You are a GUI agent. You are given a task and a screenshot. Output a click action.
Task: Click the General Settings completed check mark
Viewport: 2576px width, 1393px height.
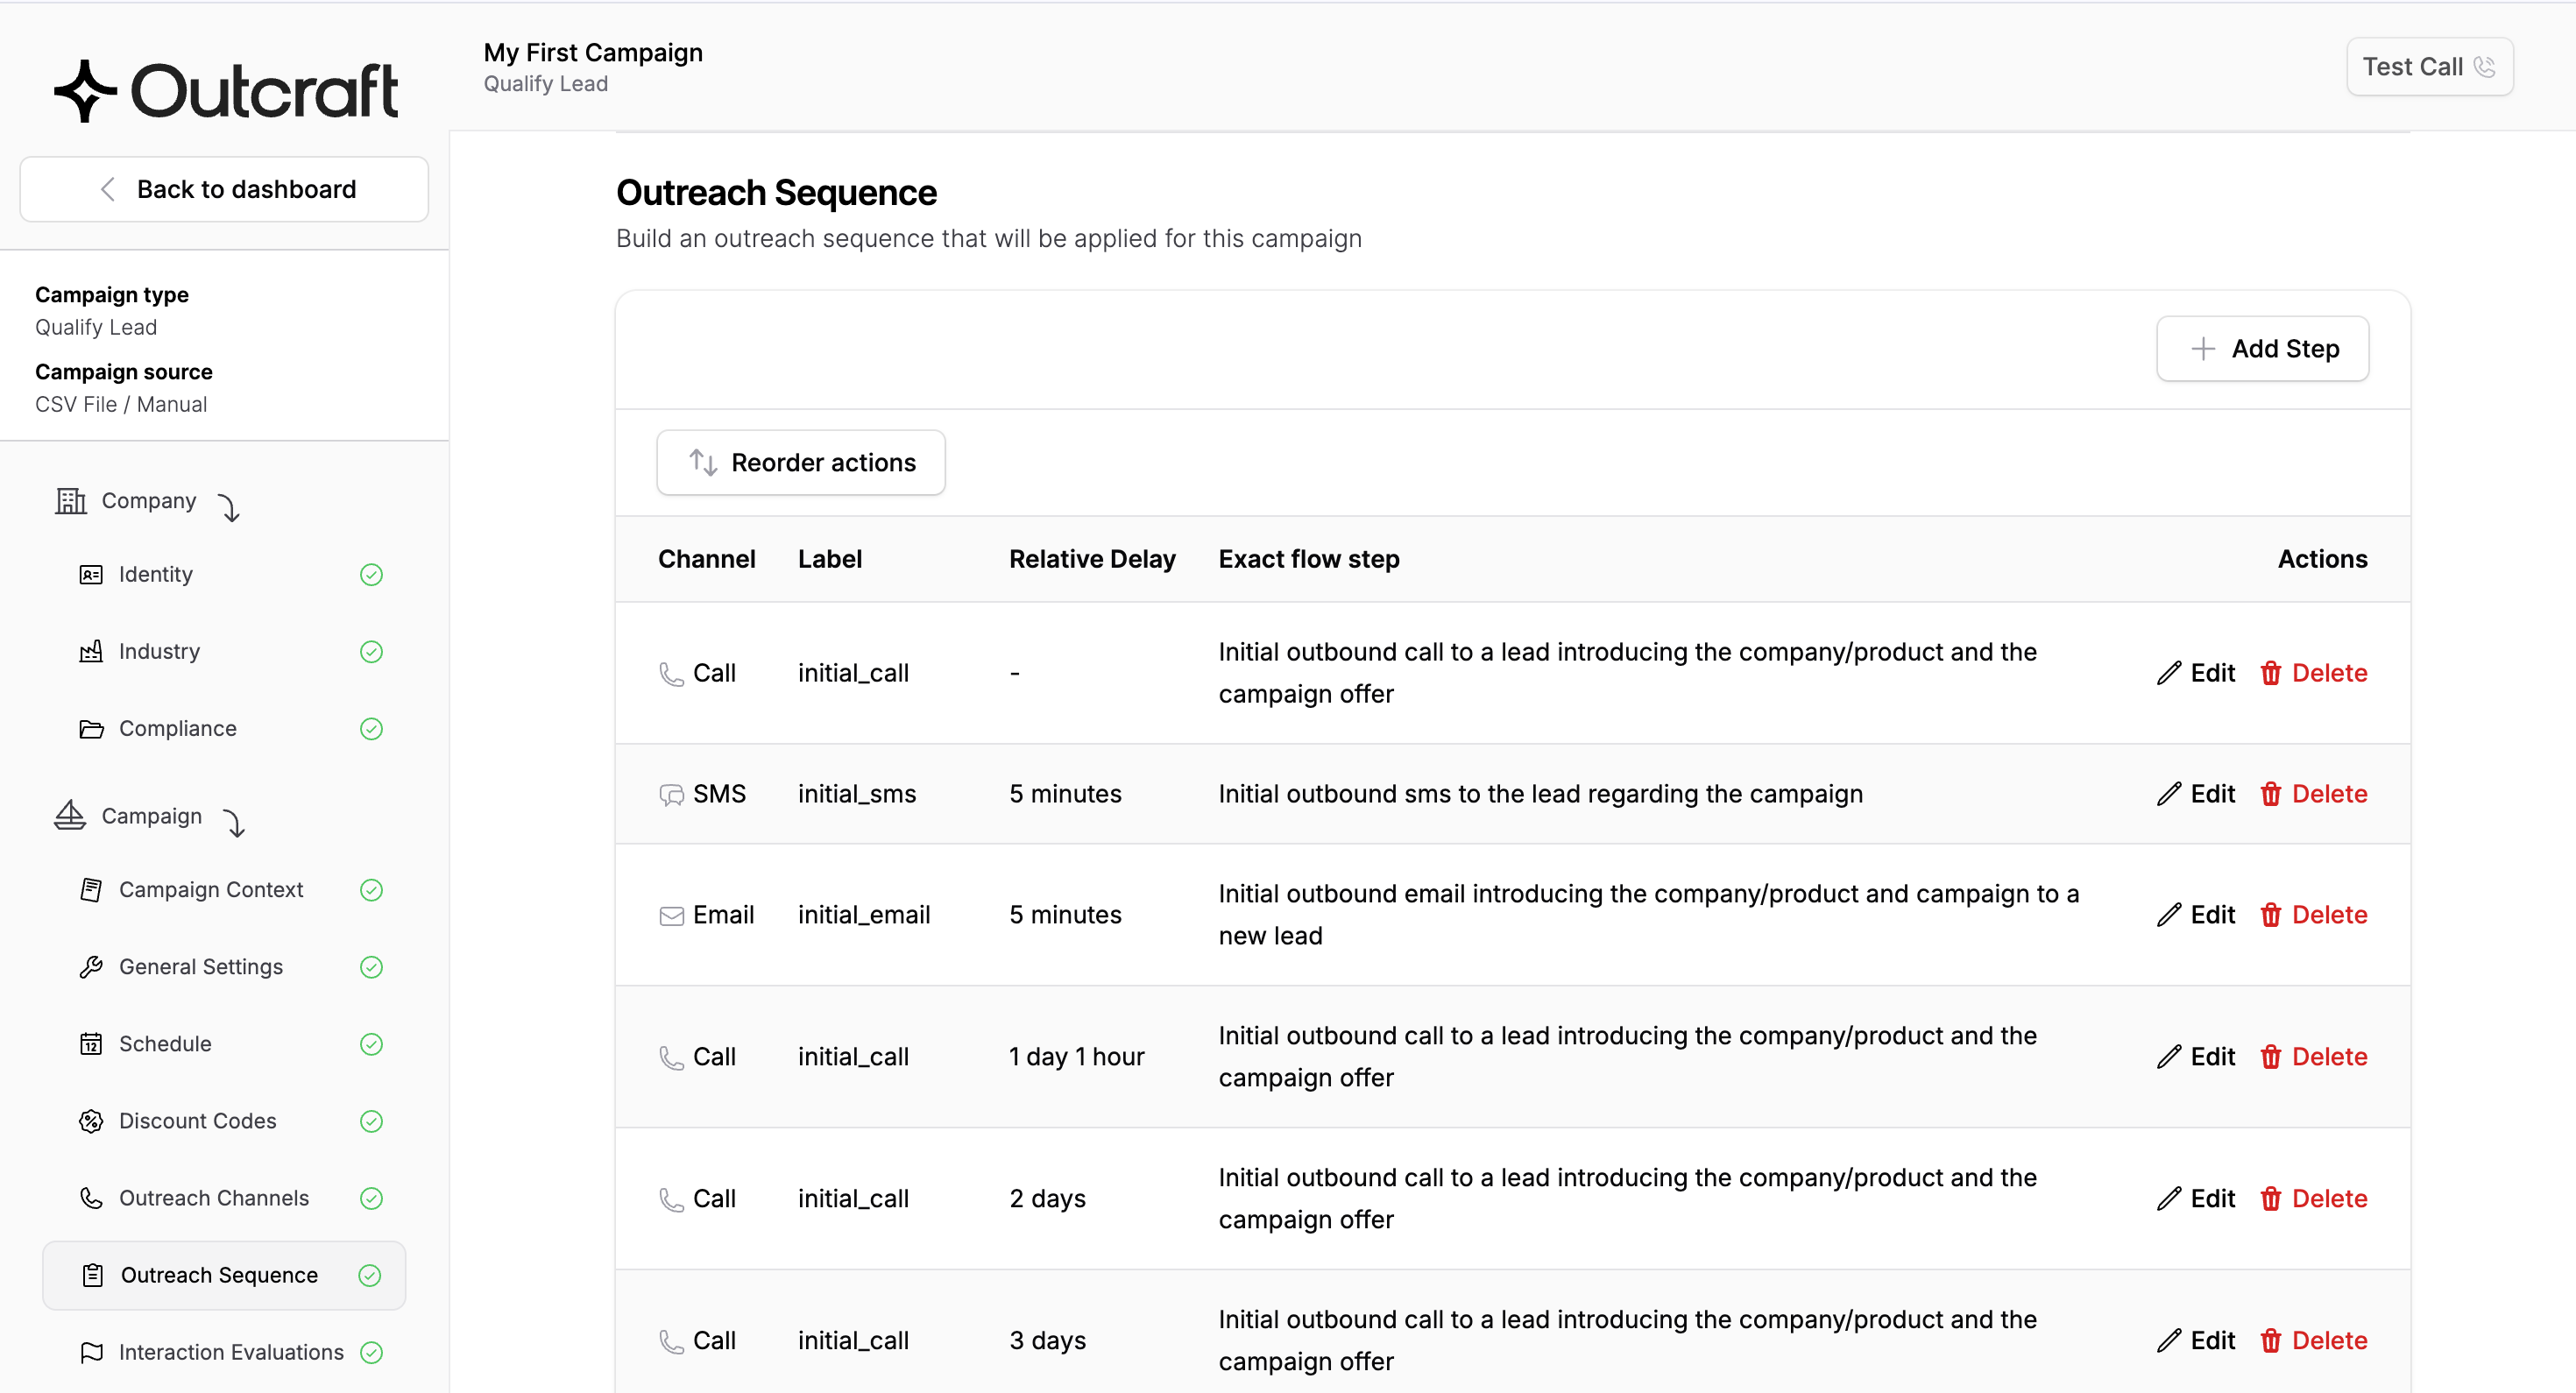[371, 966]
